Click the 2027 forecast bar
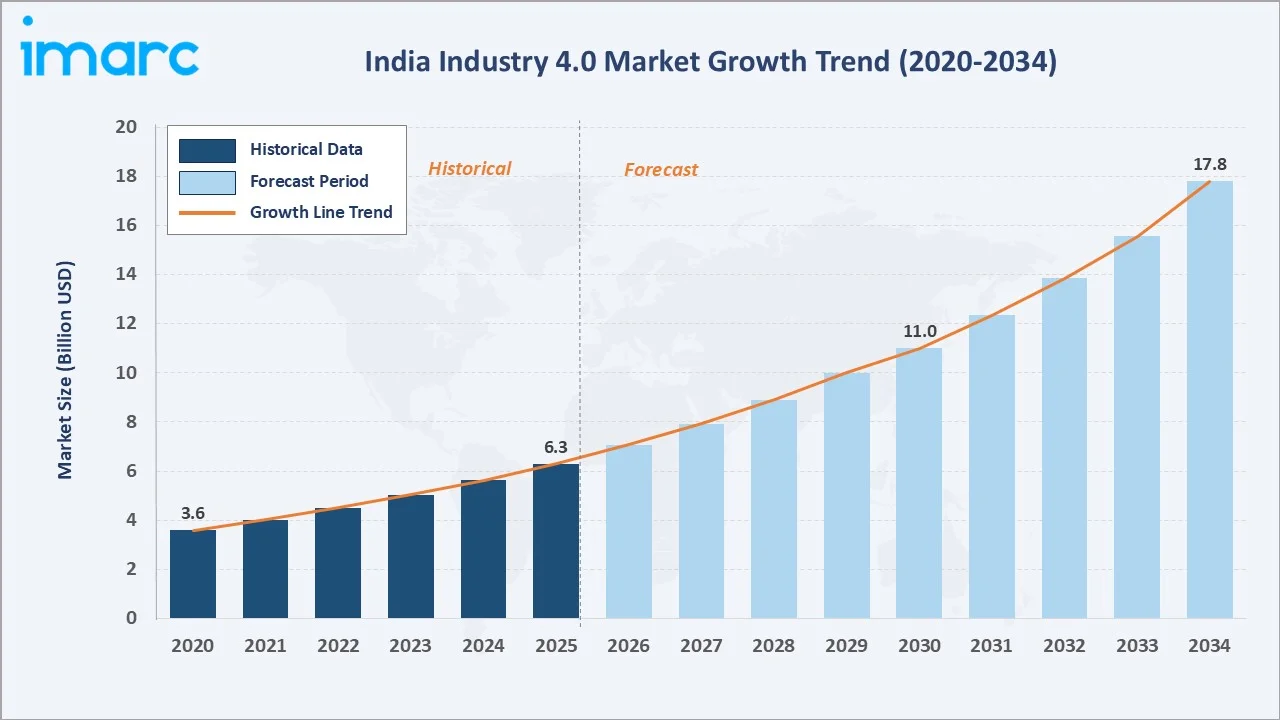 pos(701,521)
